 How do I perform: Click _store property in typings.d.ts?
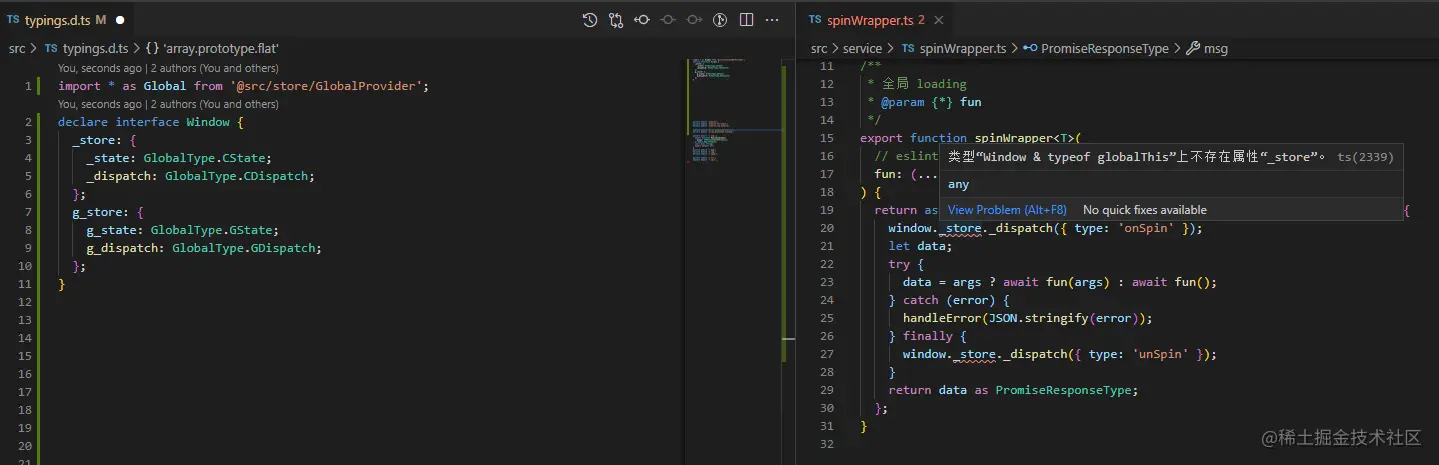coord(93,140)
